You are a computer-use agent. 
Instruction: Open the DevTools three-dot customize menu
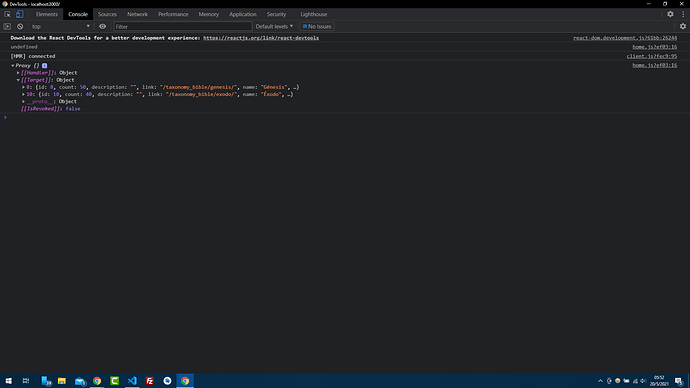click(683, 14)
